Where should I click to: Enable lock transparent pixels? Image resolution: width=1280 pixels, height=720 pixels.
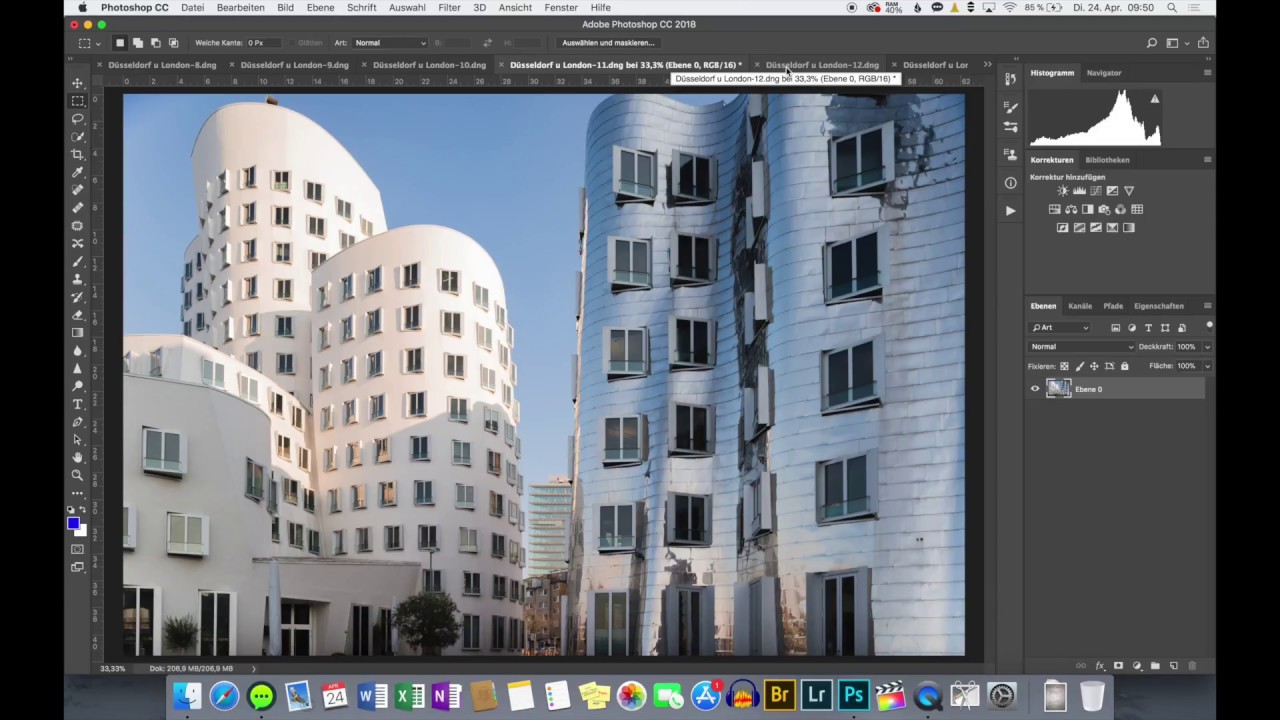pos(1064,366)
